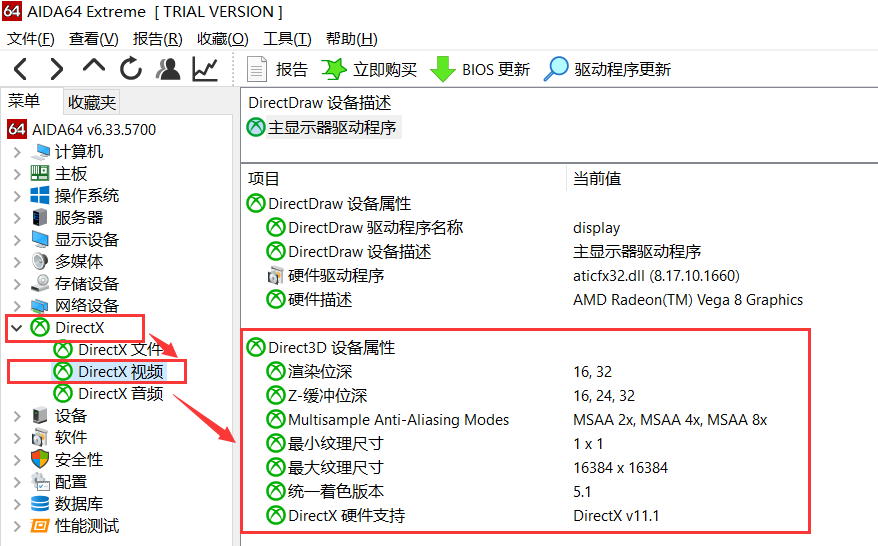Expand the 多媒体 tree node
Viewport: 878px width, 546px height.
17,262
